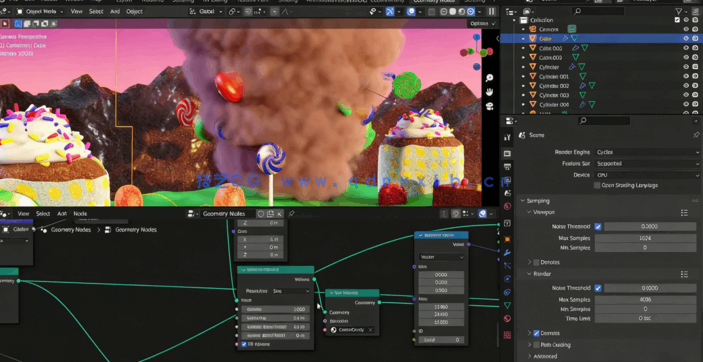Toggle Render Denoise checkbox

[x=536, y=333]
